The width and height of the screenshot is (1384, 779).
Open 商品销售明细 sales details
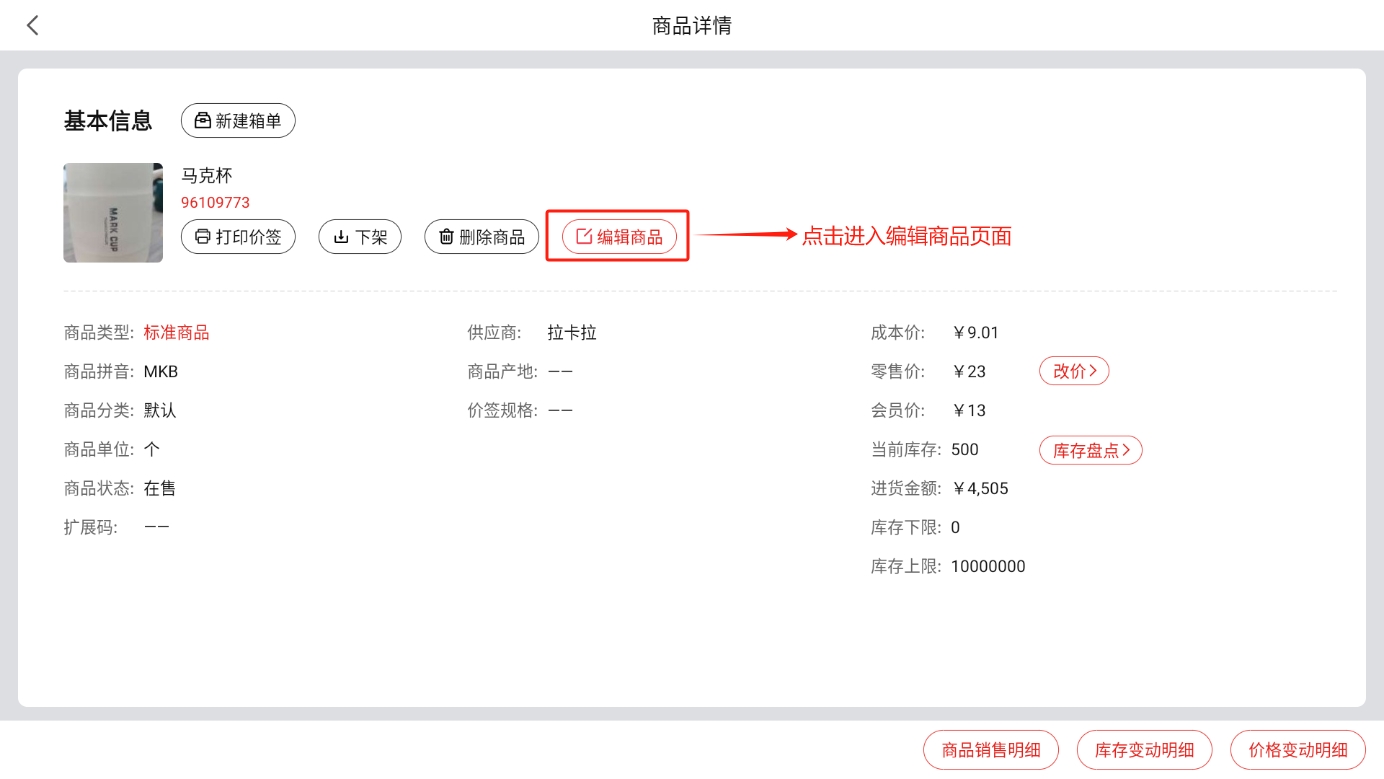(x=990, y=750)
